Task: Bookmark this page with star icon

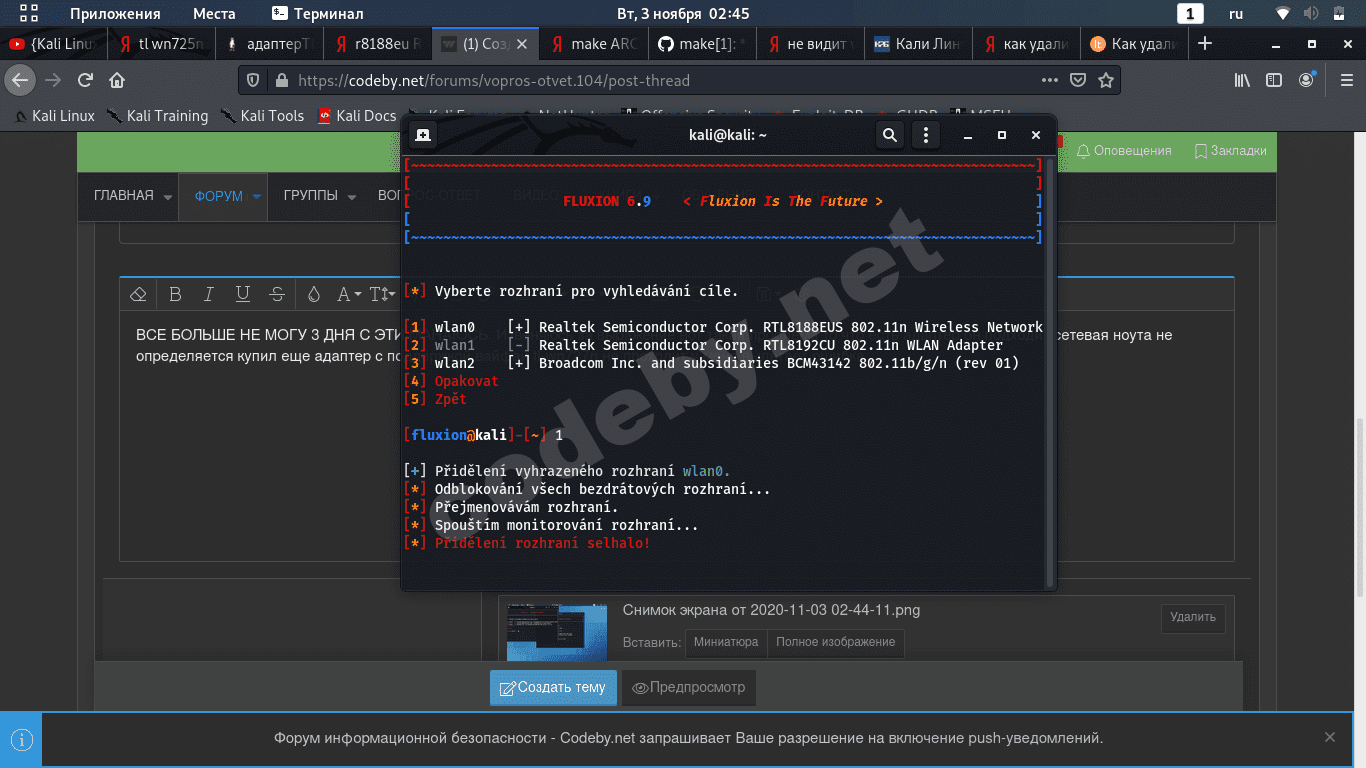Action: 1105,80
